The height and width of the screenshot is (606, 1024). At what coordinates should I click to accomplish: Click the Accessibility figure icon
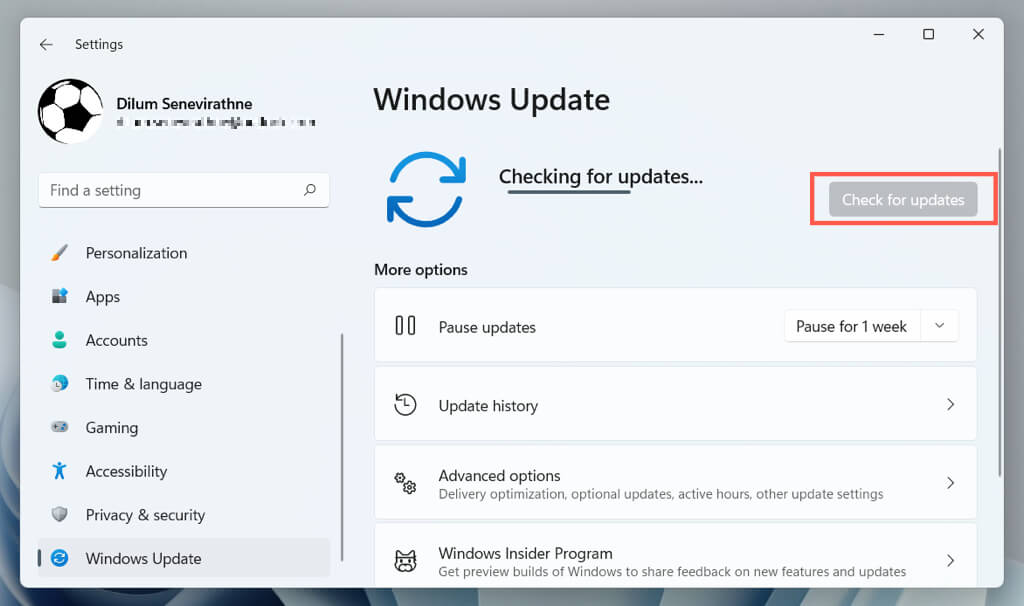(x=59, y=471)
